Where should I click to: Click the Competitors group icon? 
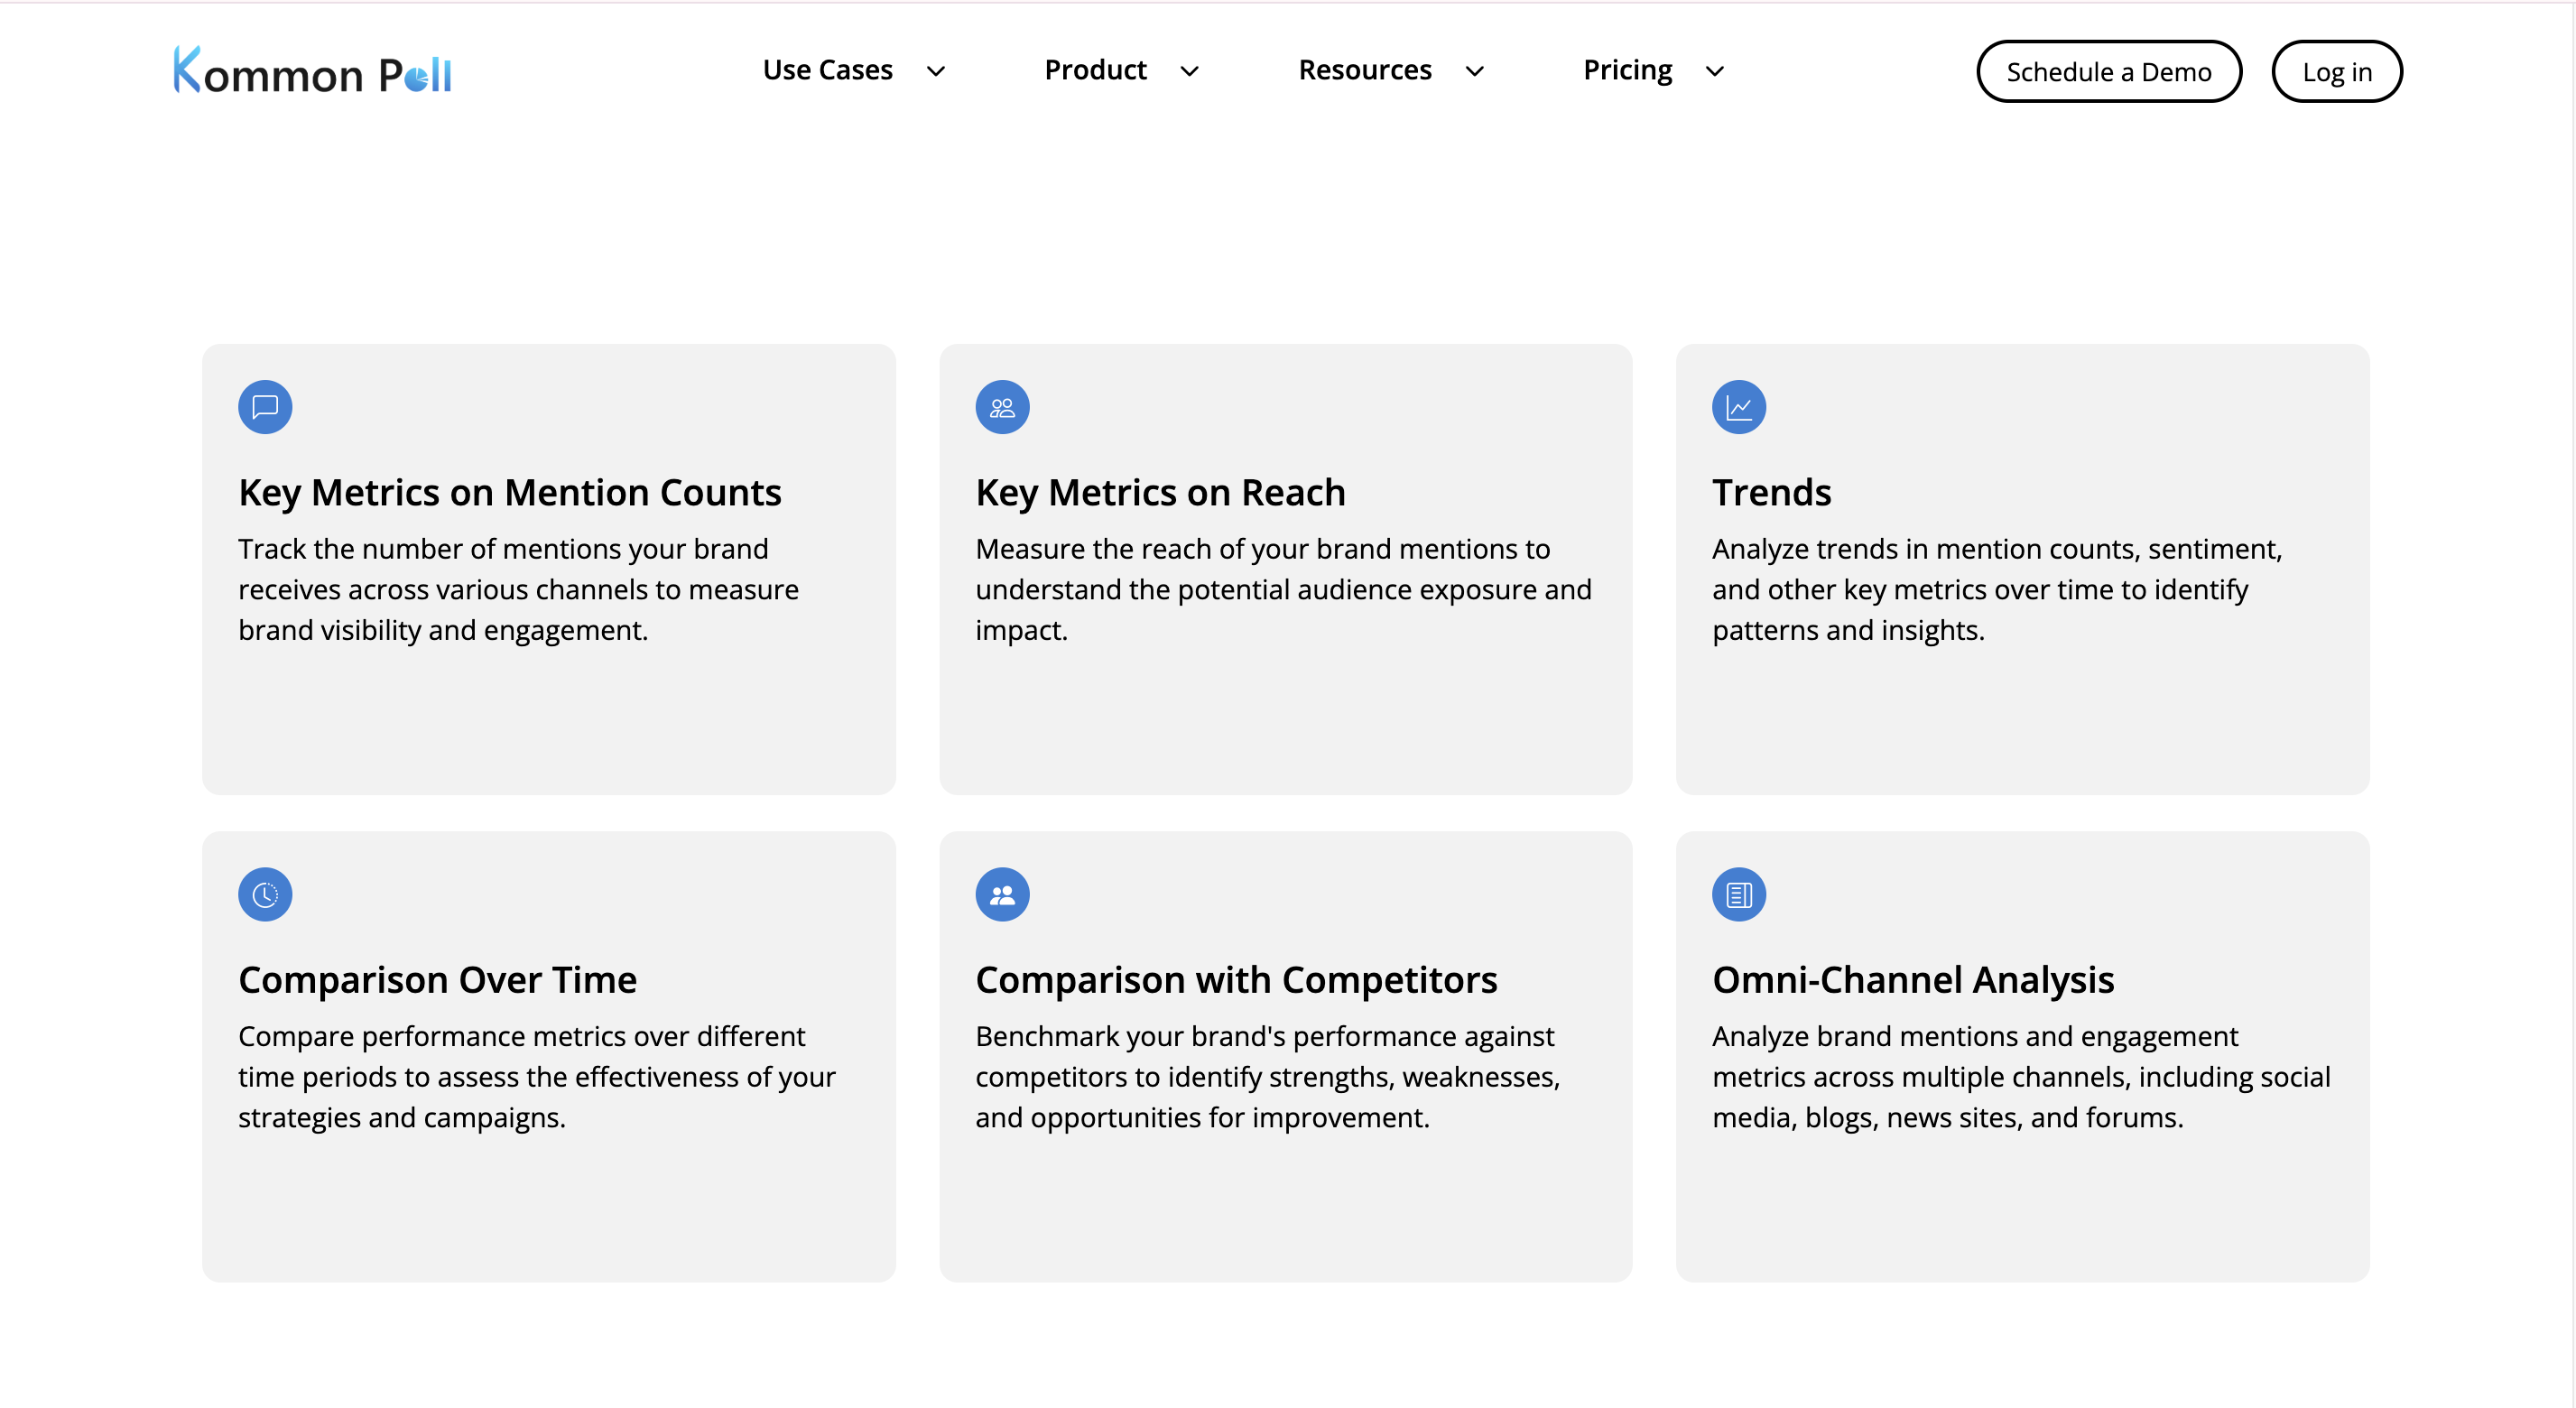coord(1002,894)
